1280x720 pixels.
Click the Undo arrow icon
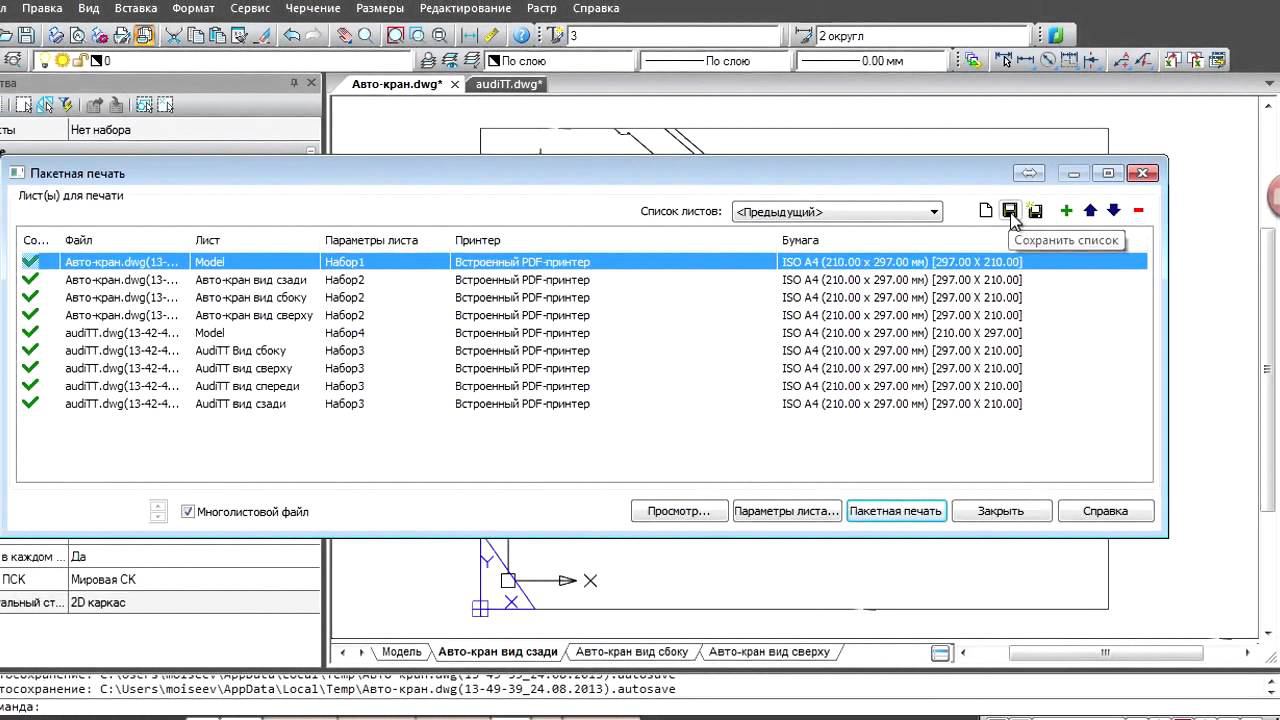(291, 35)
